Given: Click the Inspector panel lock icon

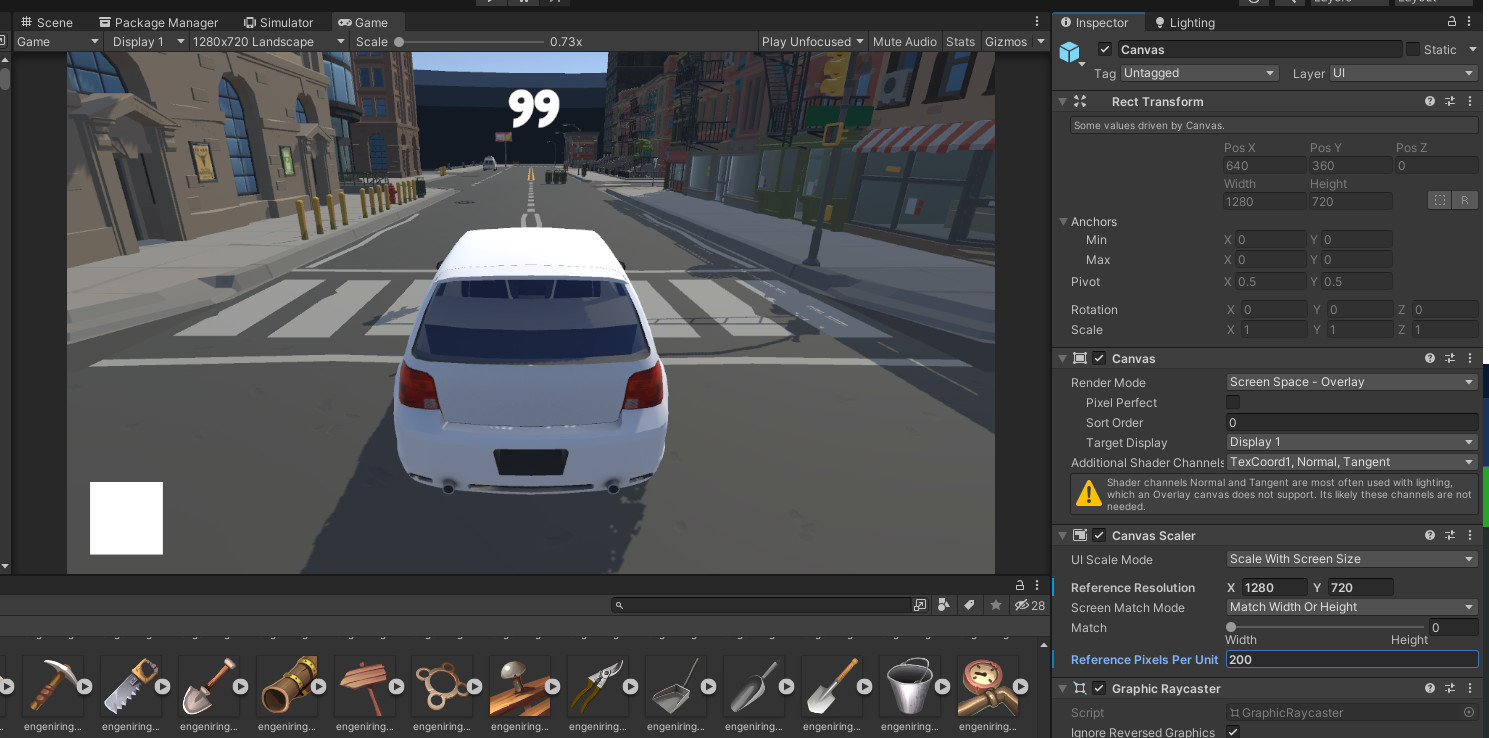Looking at the screenshot, I should coord(1451,22).
